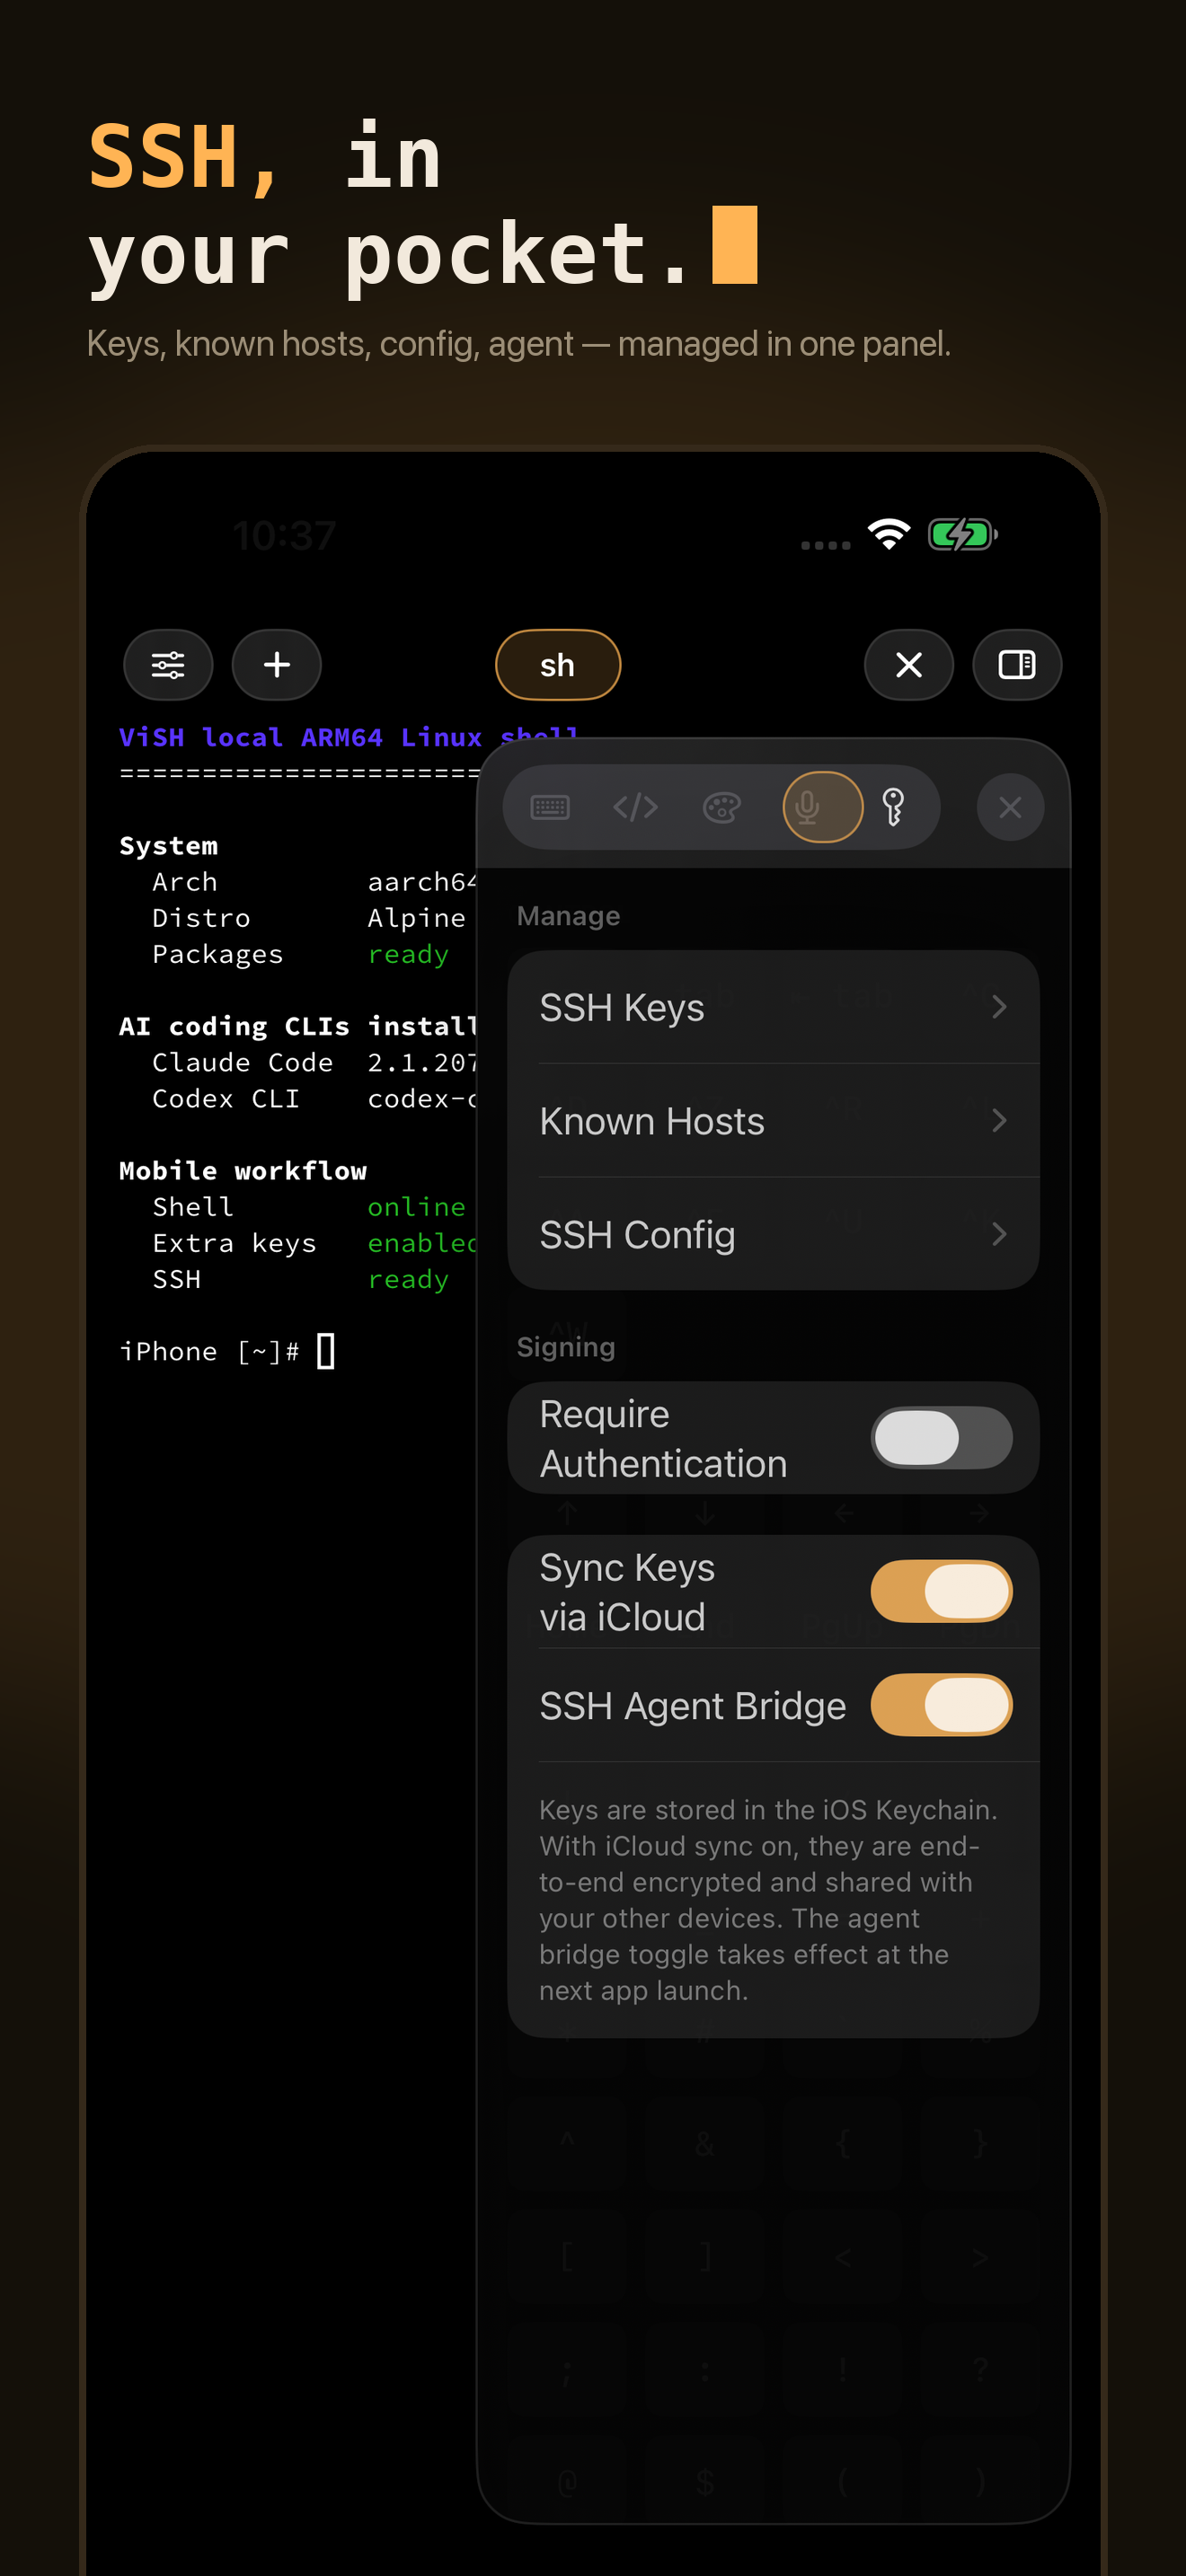Open the SSH key panel icon
This screenshot has height=2576, width=1186.
(x=894, y=807)
